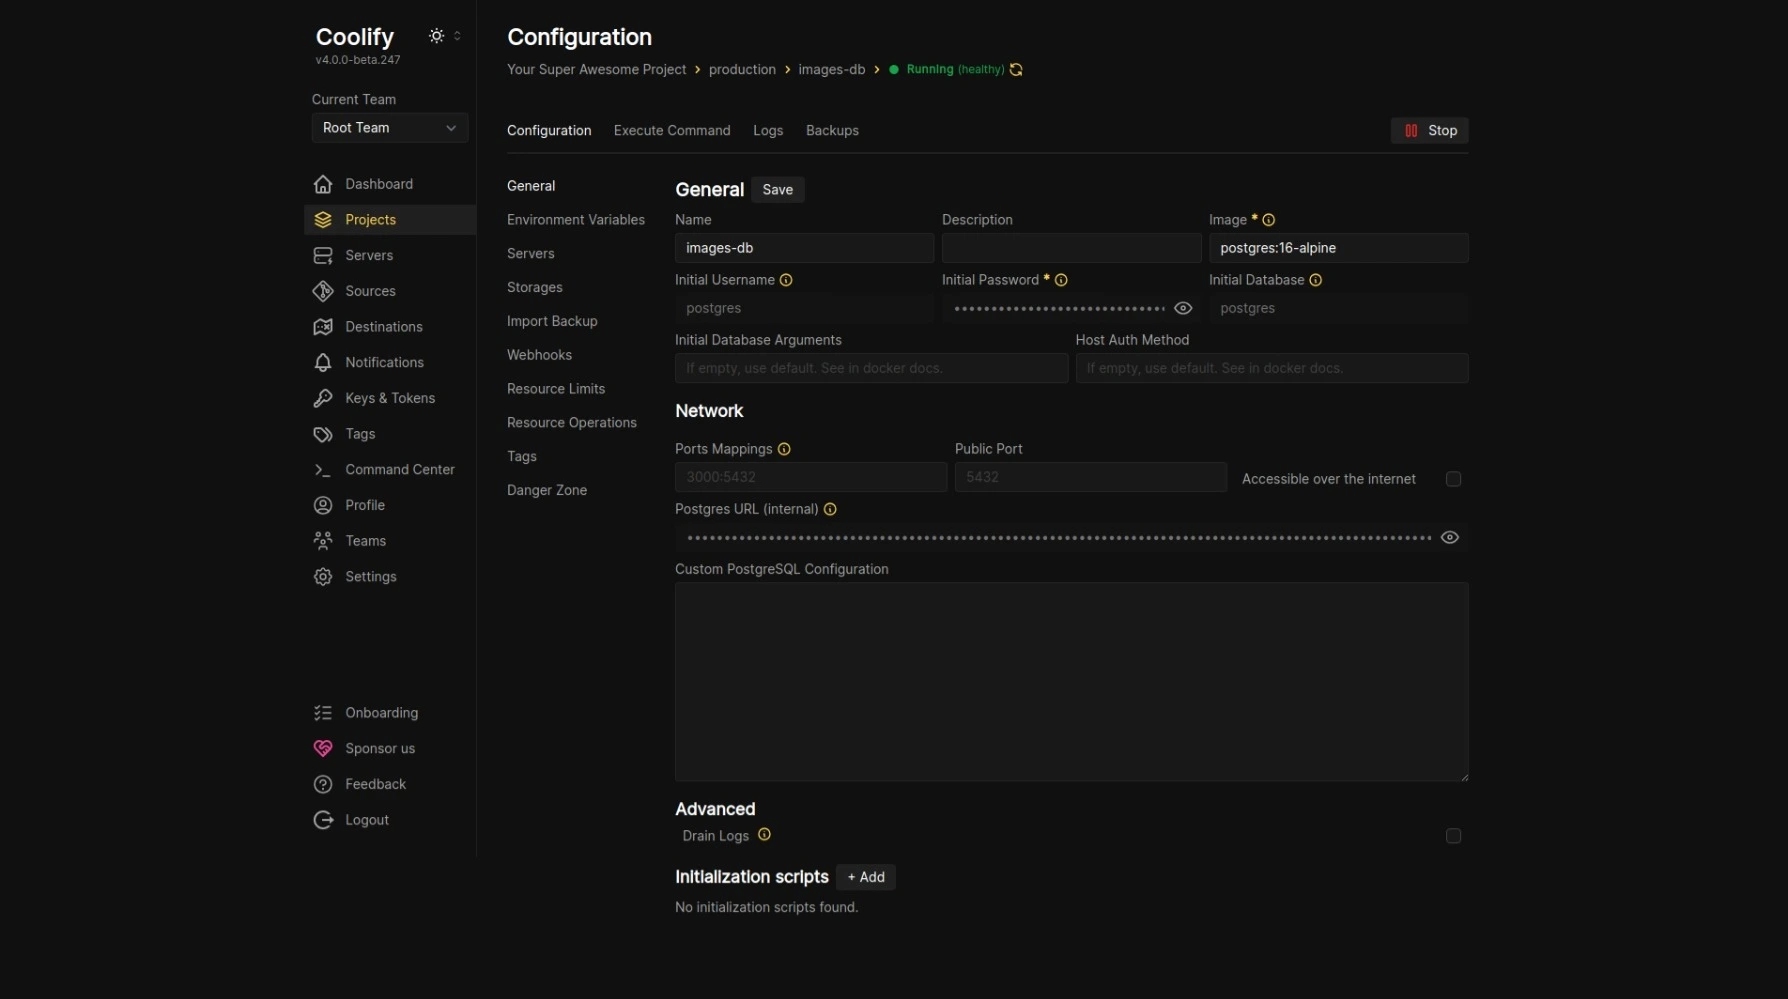Stop the running images-db database
Image resolution: width=1788 pixels, height=999 pixels.
point(1429,130)
